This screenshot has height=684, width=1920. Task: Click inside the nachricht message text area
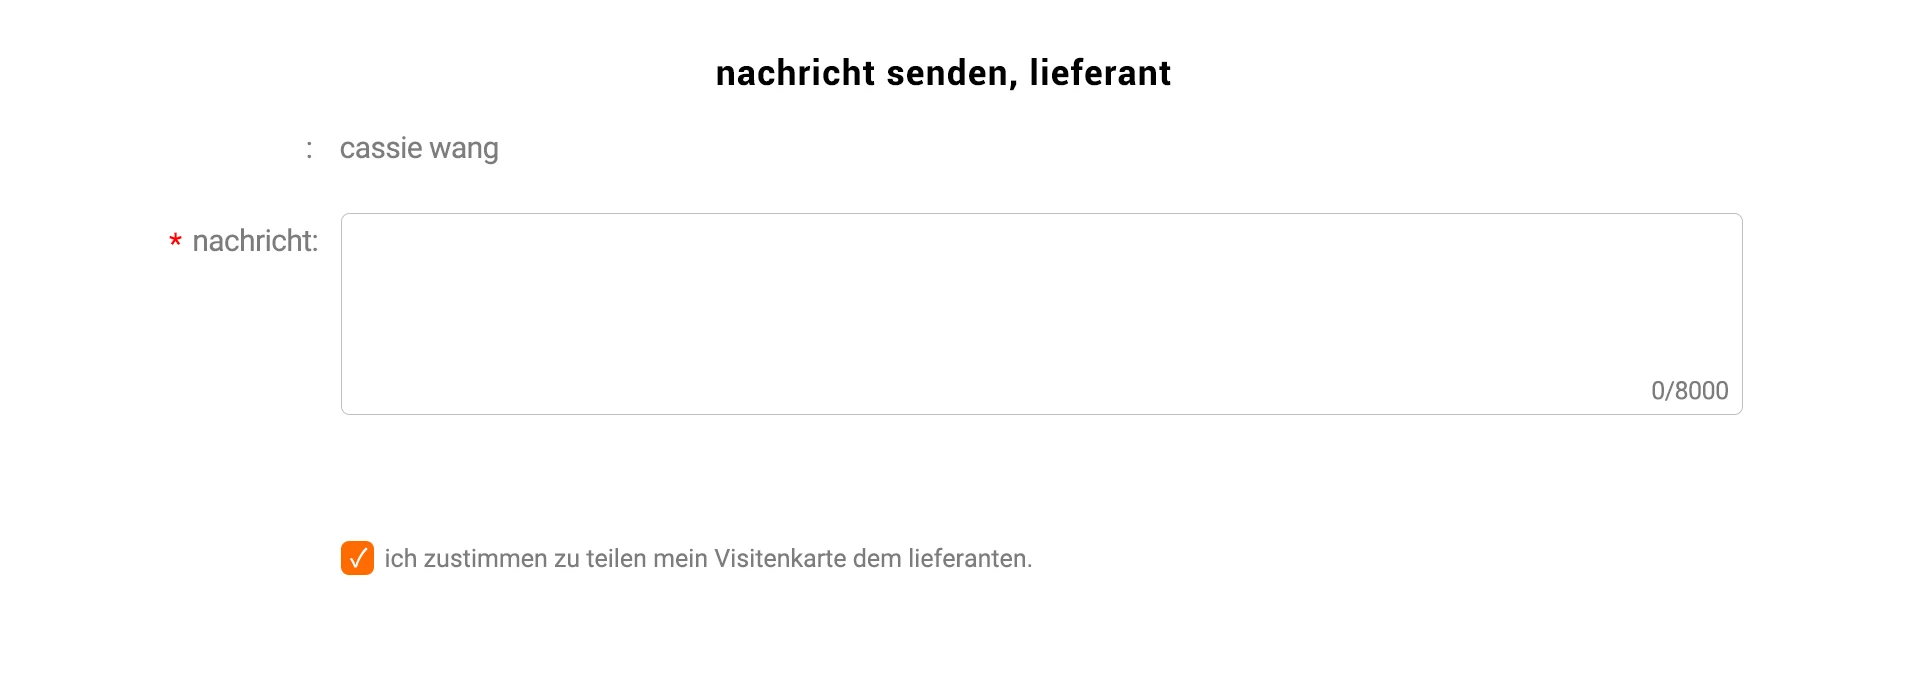pos(1040,300)
